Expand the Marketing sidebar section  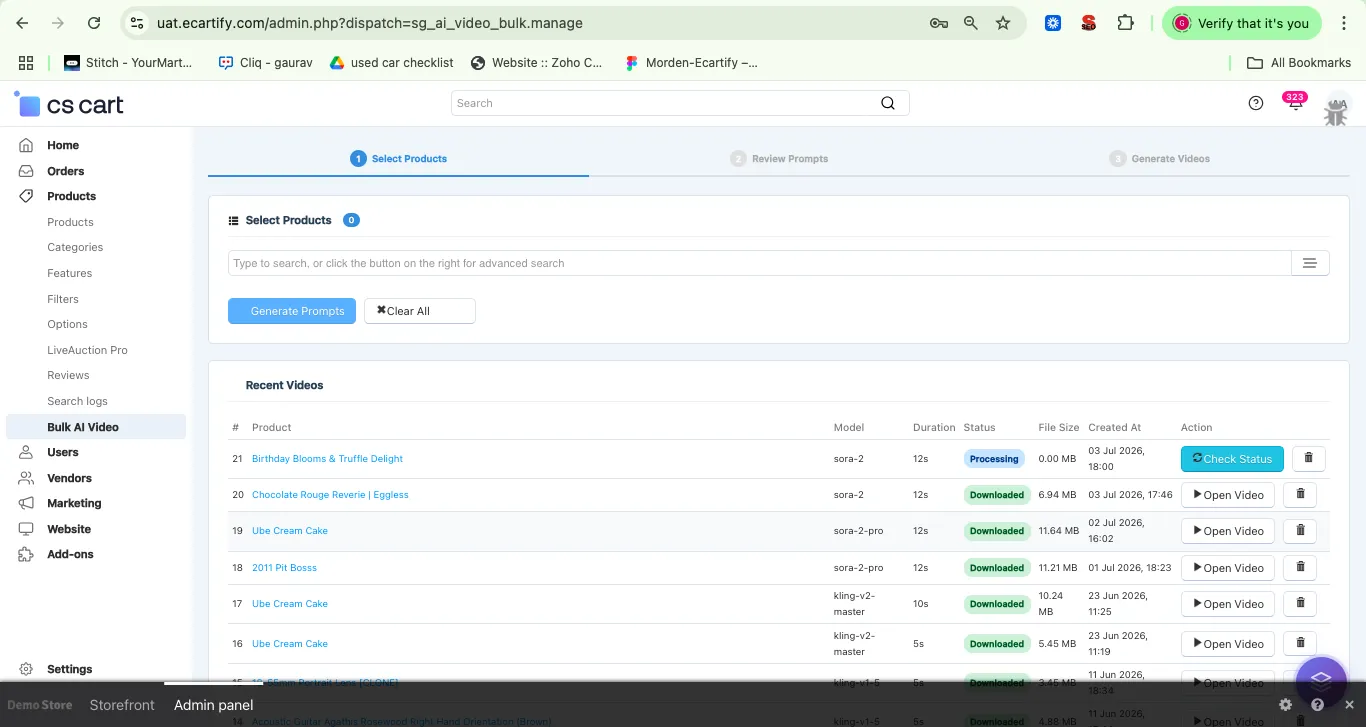(x=74, y=503)
